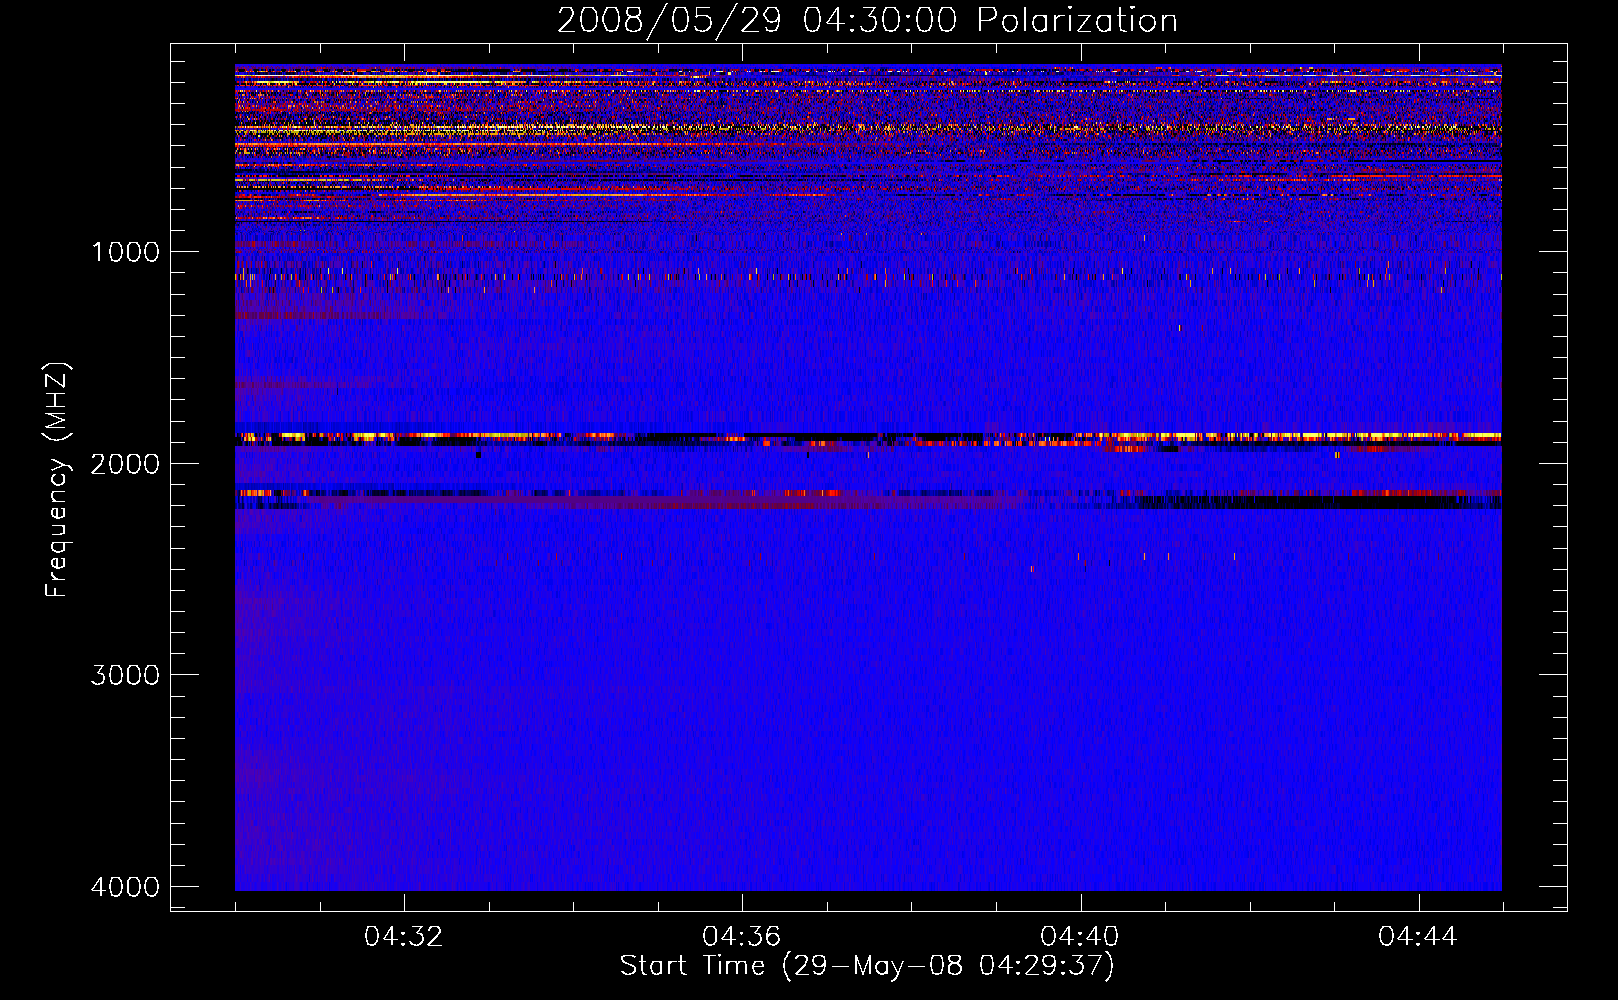The width and height of the screenshot is (1618, 1000).
Task: Click the x-axis label 'Start Time (29-May-08 04:29:37)'
Action: (867, 966)
